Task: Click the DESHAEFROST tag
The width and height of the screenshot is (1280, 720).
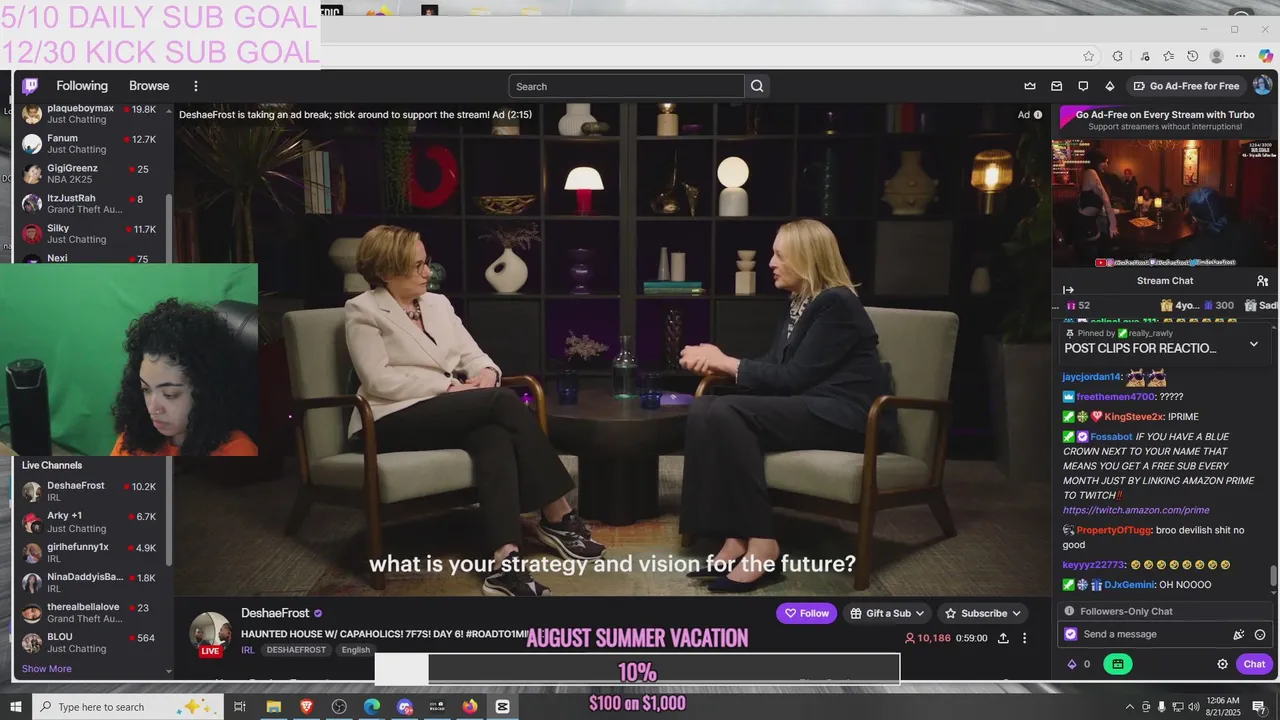Action: coord(296,650)
